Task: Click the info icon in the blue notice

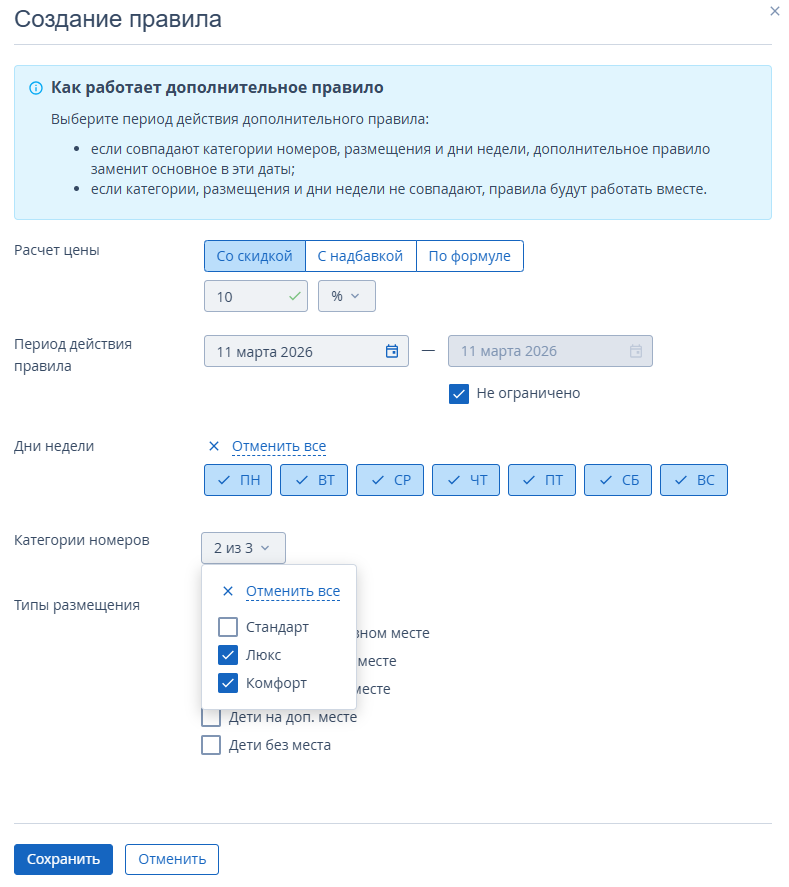Action: pyautogui.click(x=37, y=88)
